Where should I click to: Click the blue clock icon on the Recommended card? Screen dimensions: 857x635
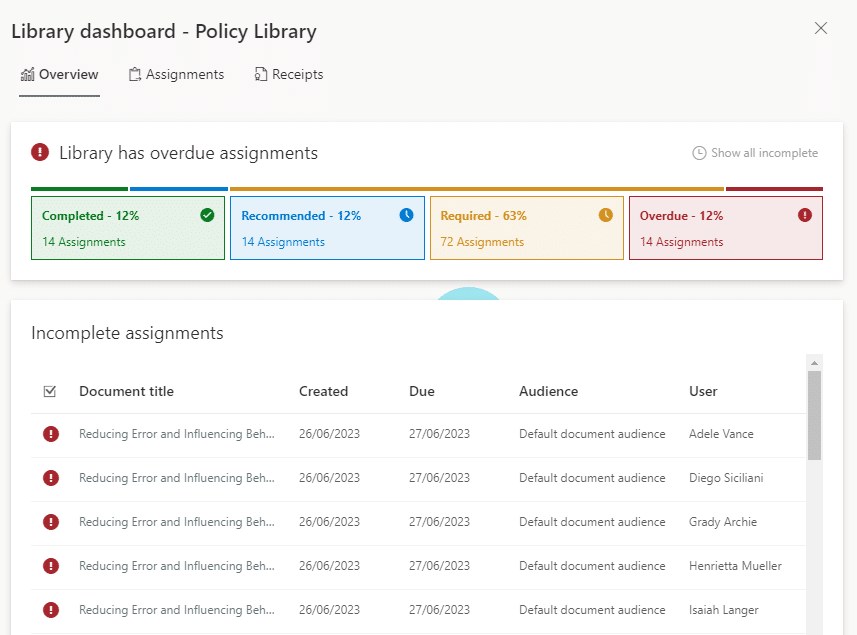407,214
